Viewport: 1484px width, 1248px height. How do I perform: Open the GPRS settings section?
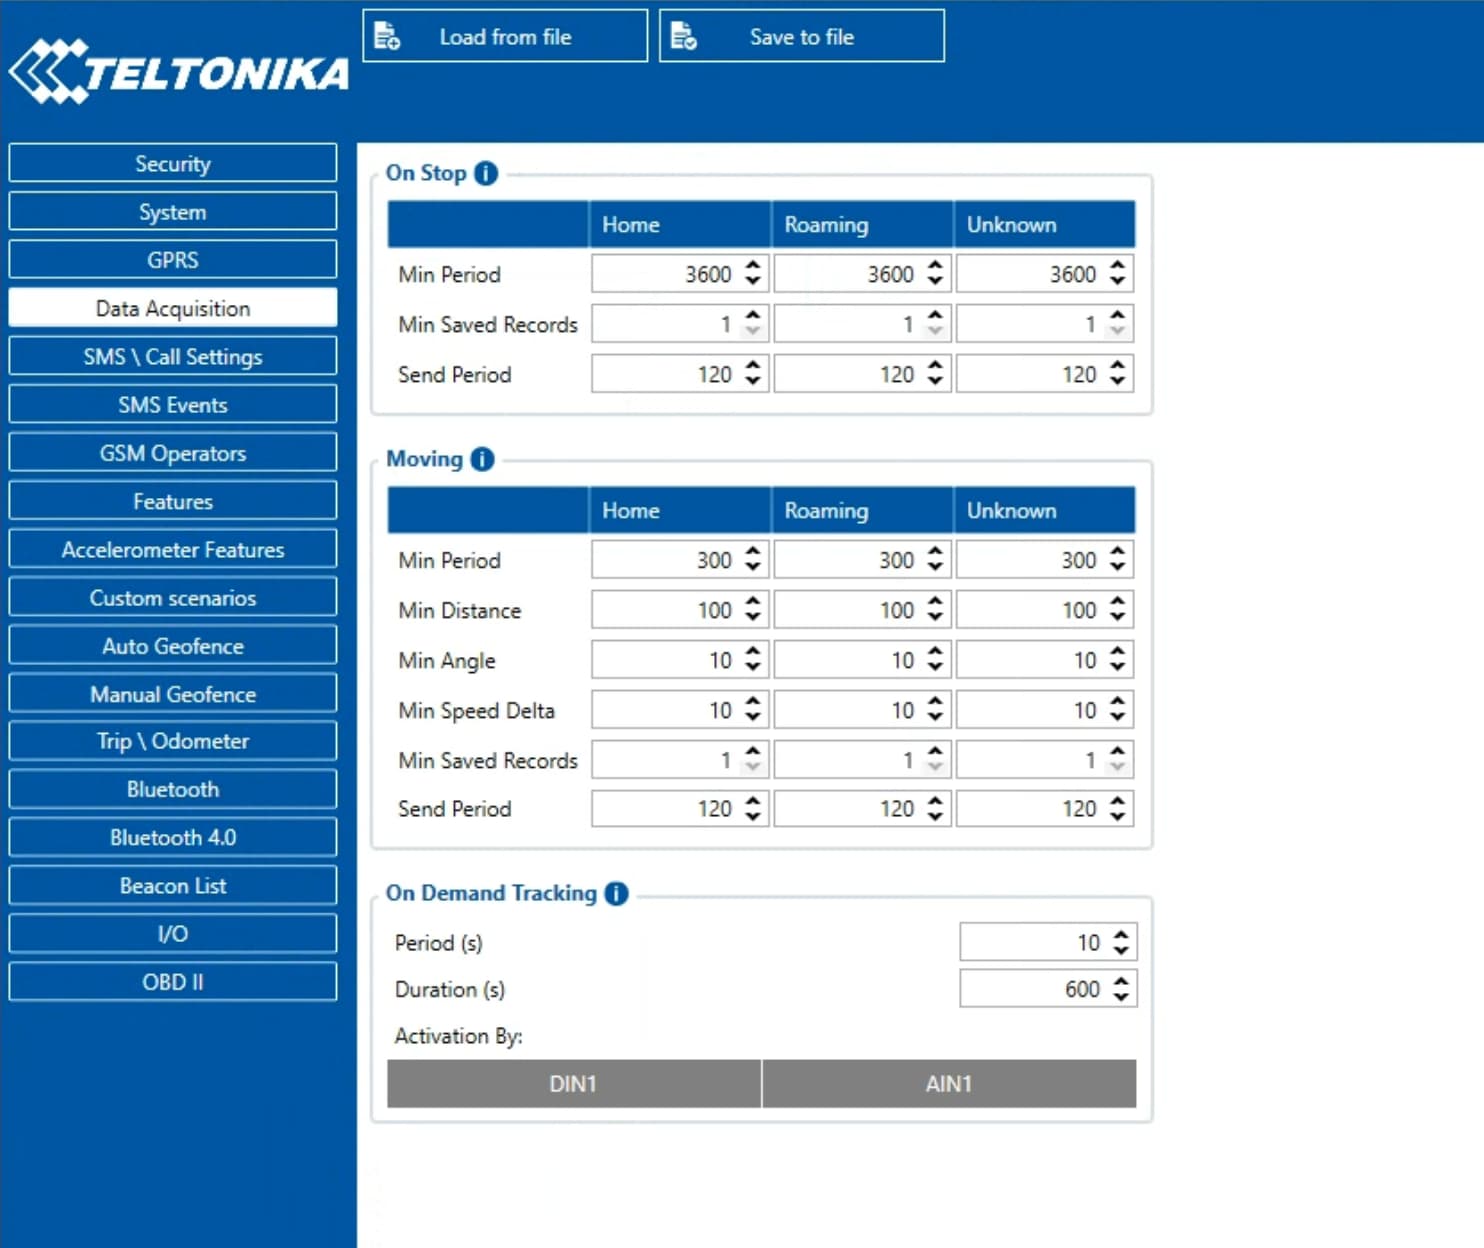173,260
